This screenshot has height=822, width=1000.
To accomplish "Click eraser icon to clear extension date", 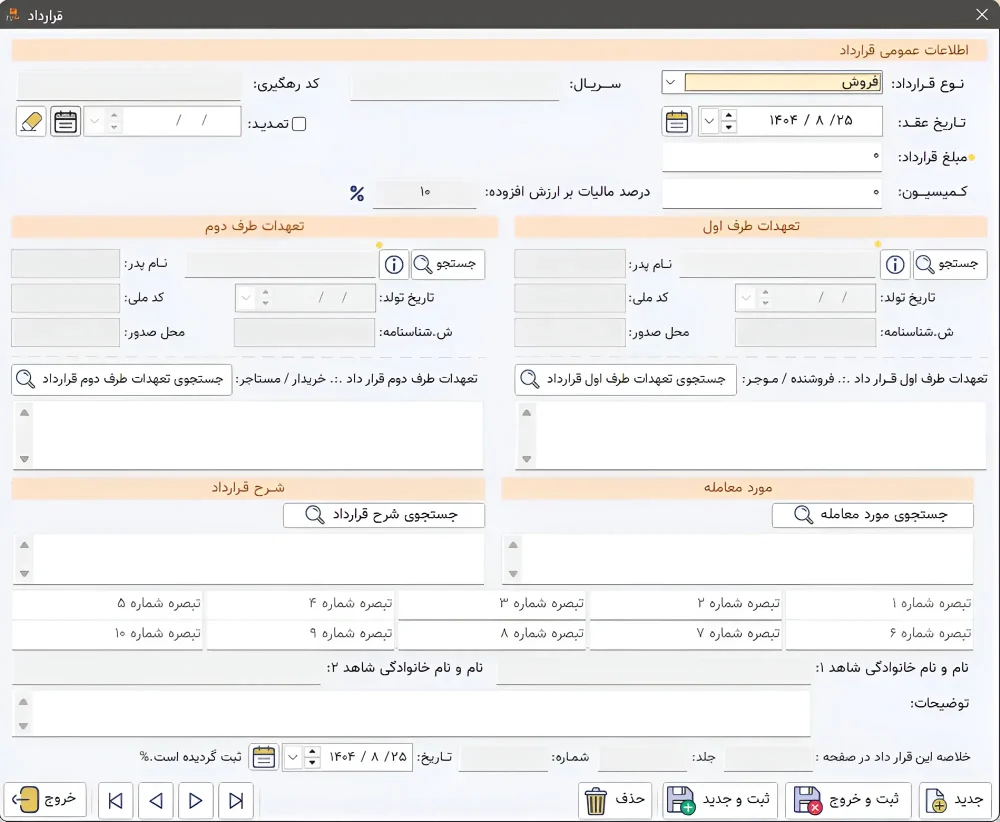I will (x=31, y=121).
